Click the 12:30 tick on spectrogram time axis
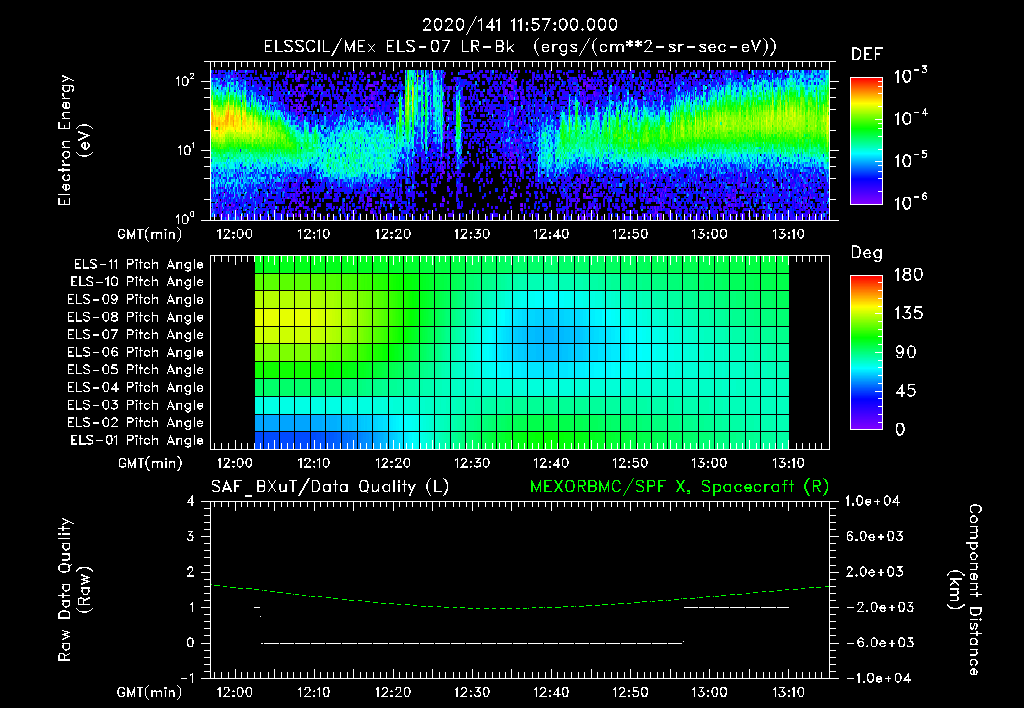1024x708 pixels. pos(472,234)
